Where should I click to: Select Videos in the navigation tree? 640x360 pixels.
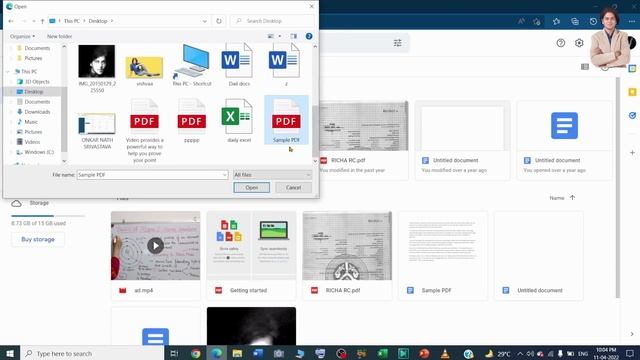coord(32,142)
